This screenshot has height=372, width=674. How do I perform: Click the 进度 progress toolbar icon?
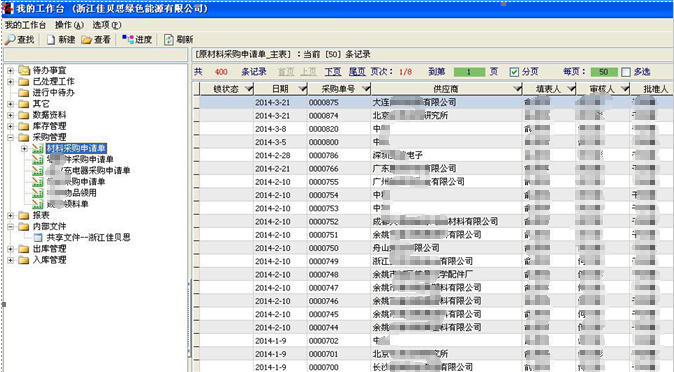pyautogui.click(x=128, y=39)
